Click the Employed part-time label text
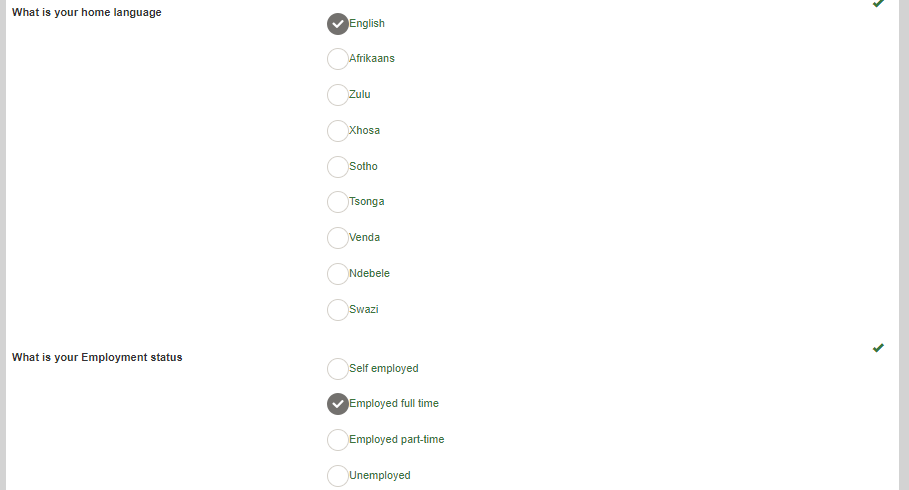The width and height of the screenshot is (909, 490). [397, 439]
